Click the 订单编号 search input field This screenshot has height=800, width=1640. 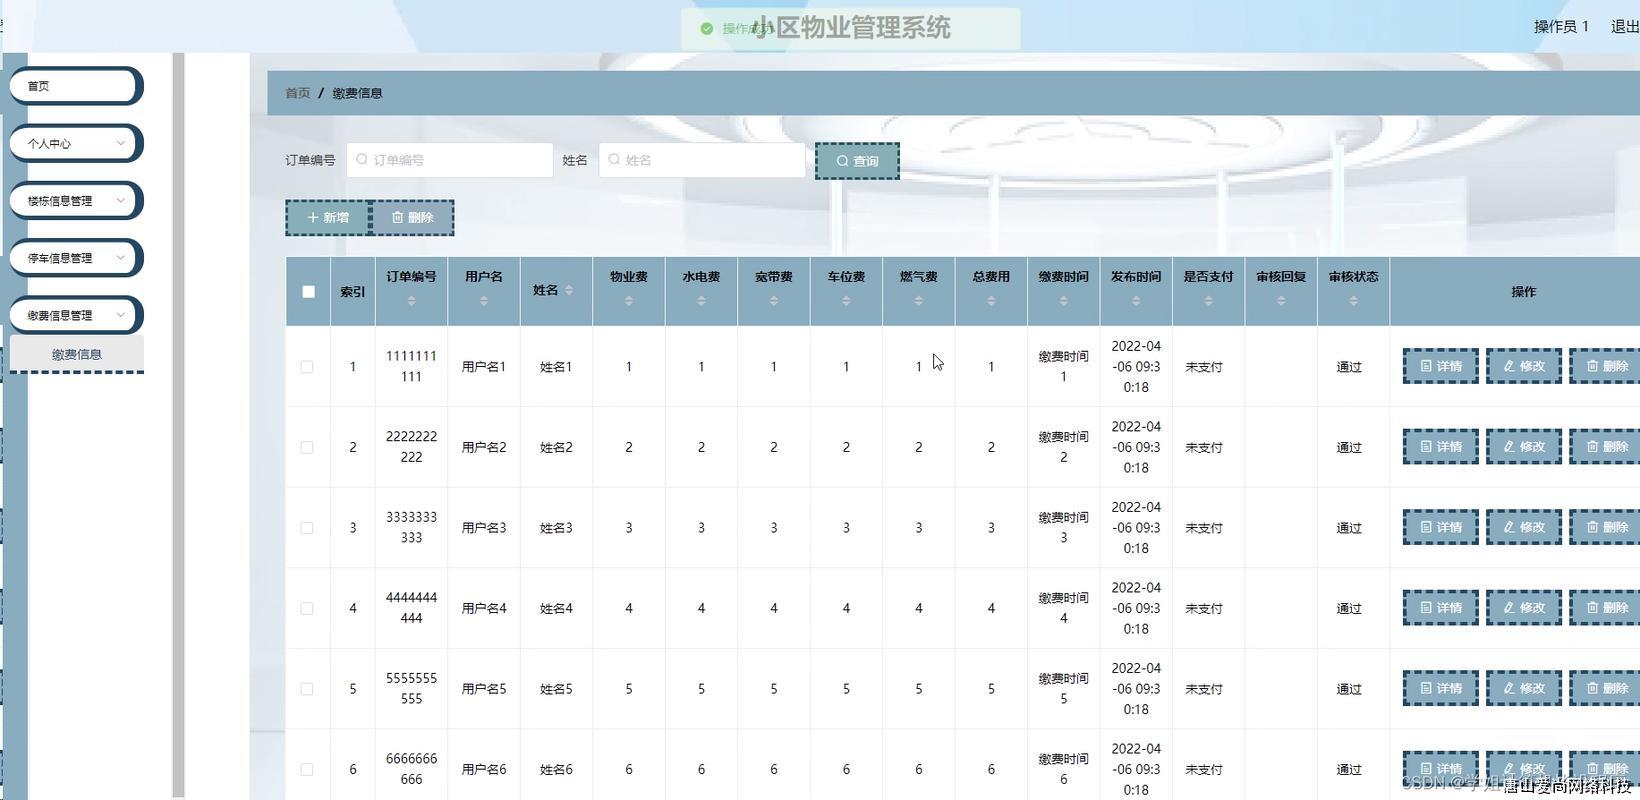tap(450, 160)
